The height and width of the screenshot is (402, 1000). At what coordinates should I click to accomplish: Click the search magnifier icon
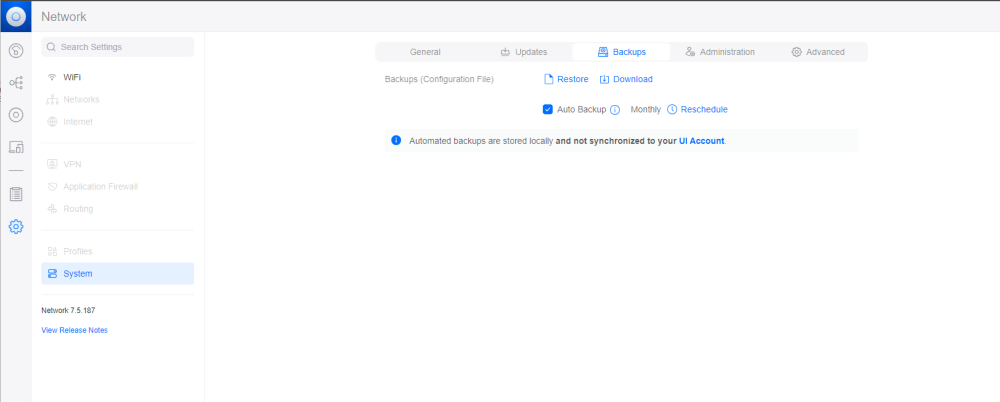click(x=52, y=47)
